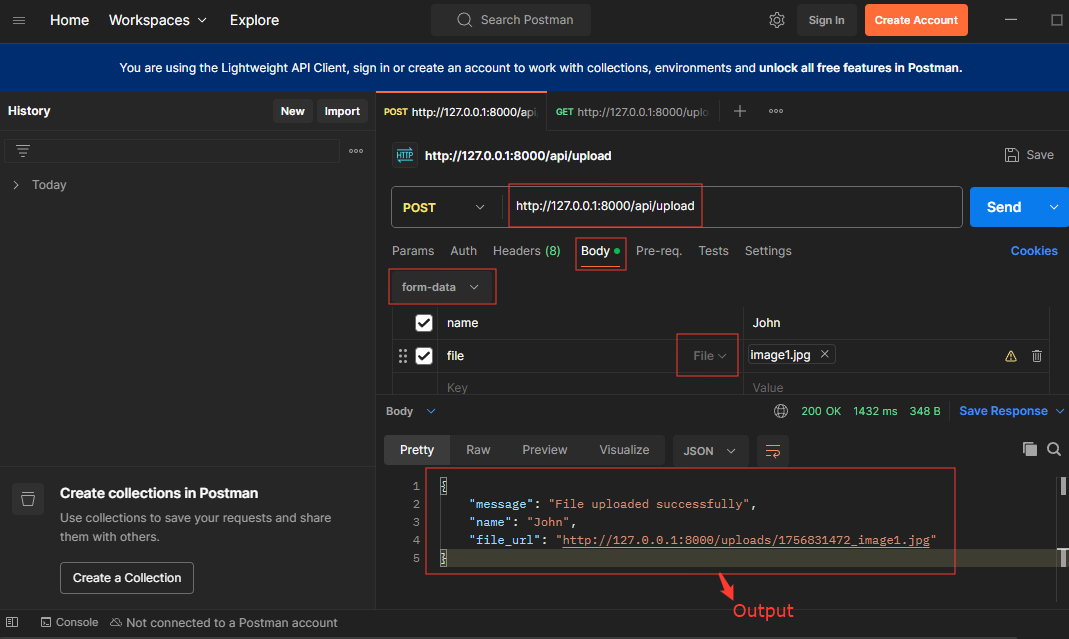This screenshot has height=639, width=1069.
Task: Open the JSON format dropdown
Action: [x=710, y=451]
